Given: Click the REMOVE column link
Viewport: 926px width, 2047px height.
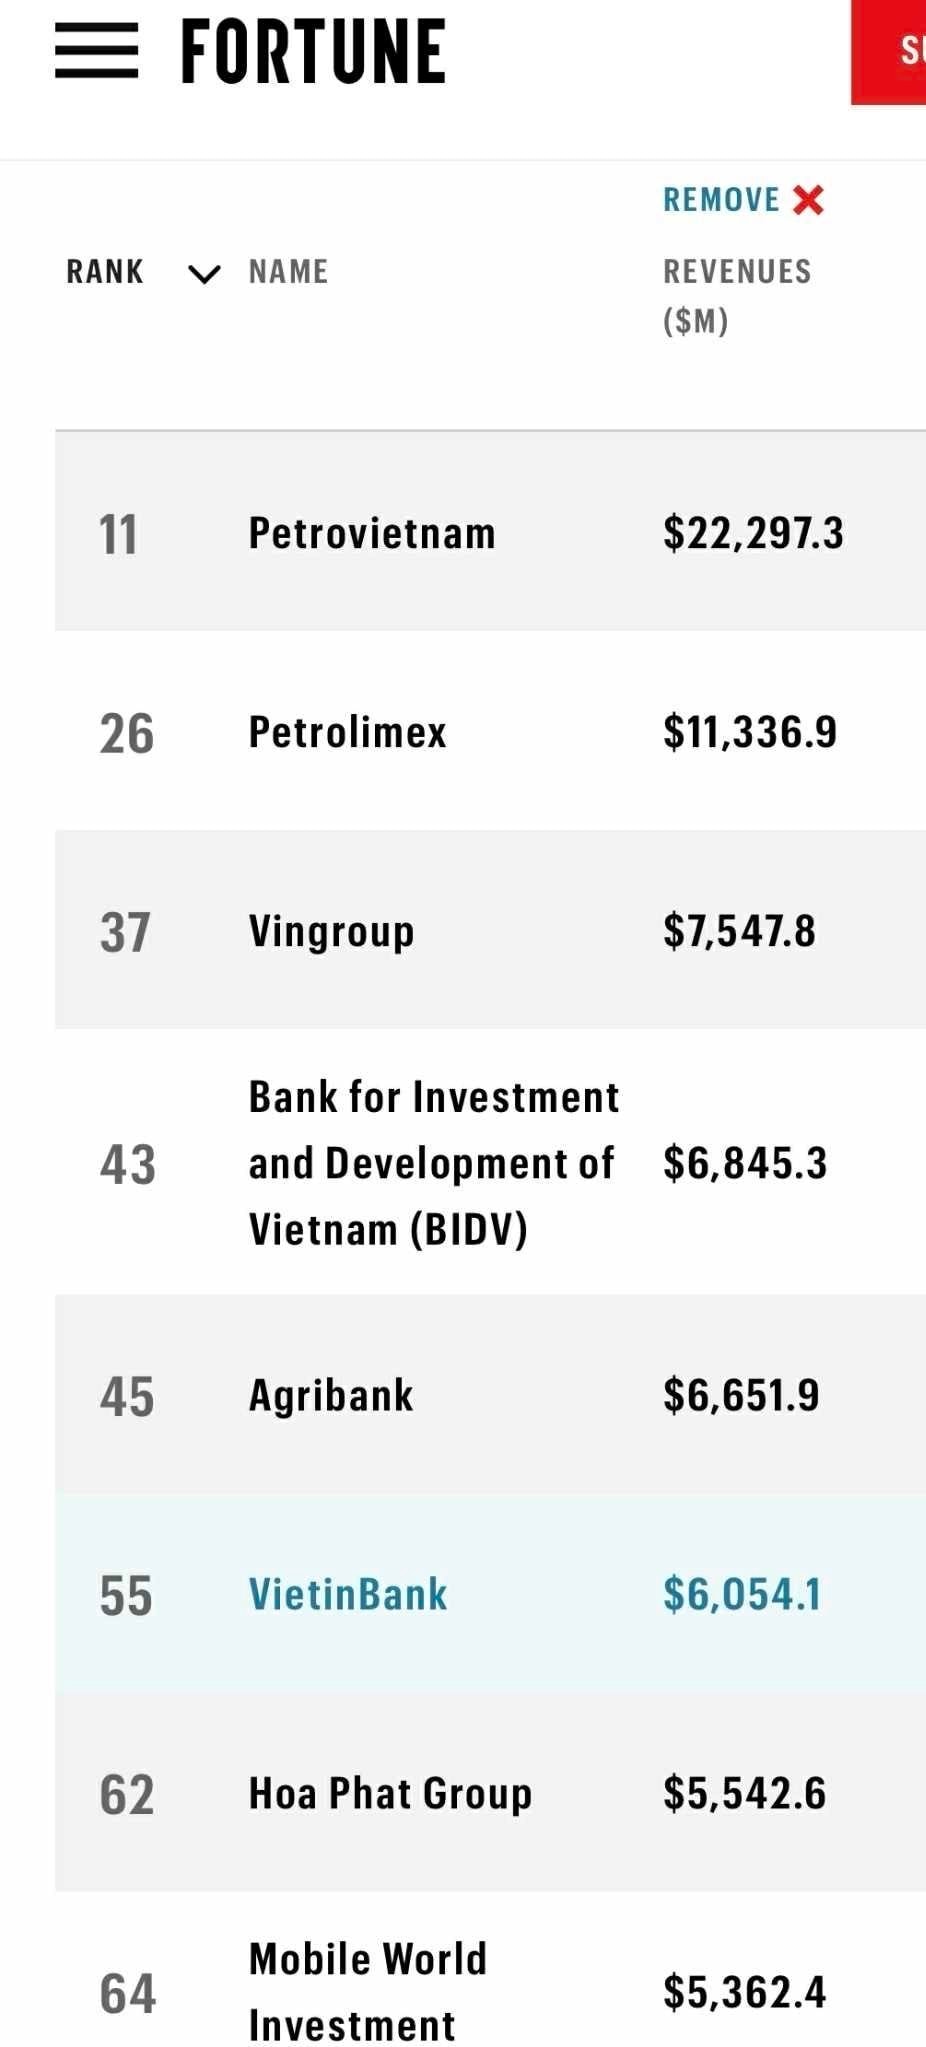Looking at the screenshot, I should (x=721, y=200).
